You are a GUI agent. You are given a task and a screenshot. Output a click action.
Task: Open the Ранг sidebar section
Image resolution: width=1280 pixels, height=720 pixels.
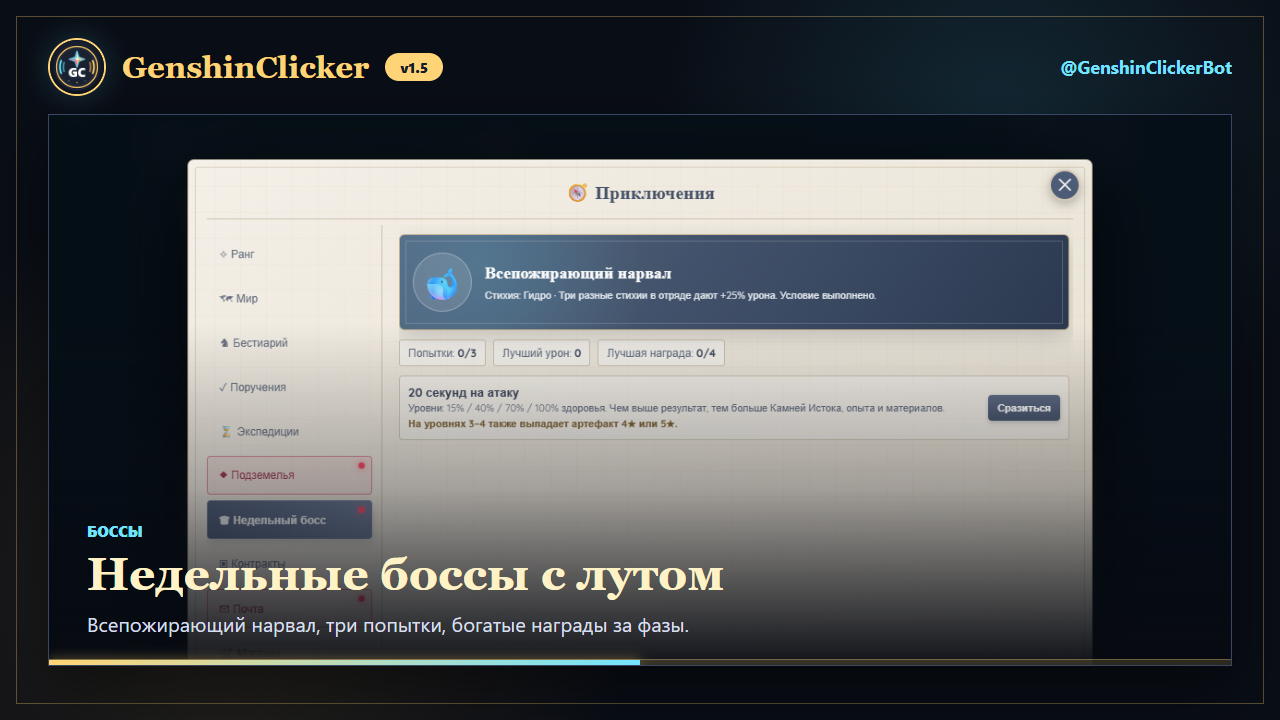289,254
